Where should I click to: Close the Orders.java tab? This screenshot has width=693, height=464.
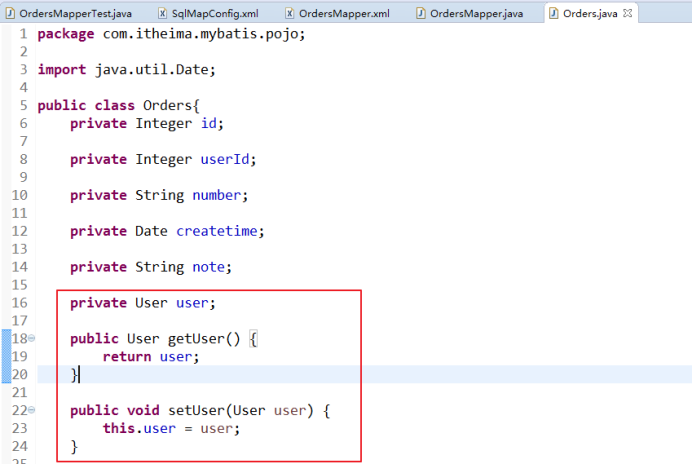[628, 13]
